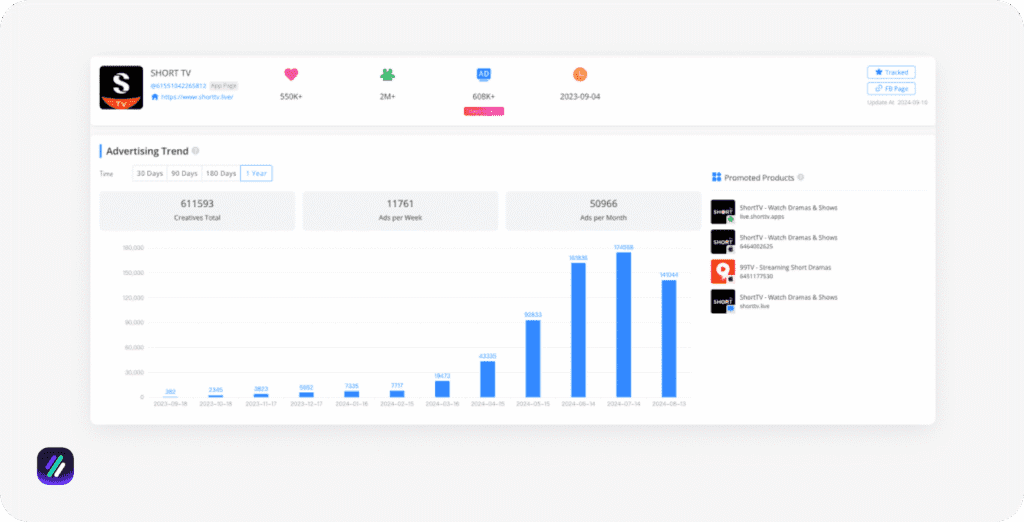The image size is (1024, 522).
Task: Click the 2024-05-15 bar labeled 92833
Action: point(533,359)
